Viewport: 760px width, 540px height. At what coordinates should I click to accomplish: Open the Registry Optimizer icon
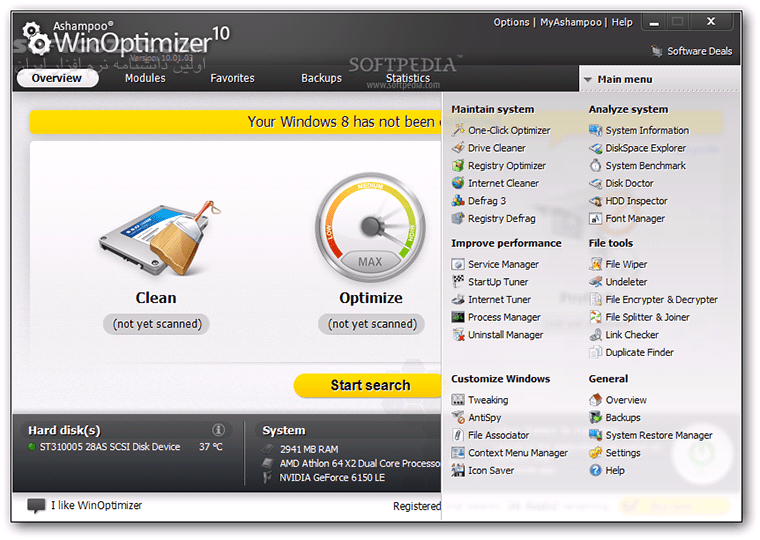tap(459, 166)
